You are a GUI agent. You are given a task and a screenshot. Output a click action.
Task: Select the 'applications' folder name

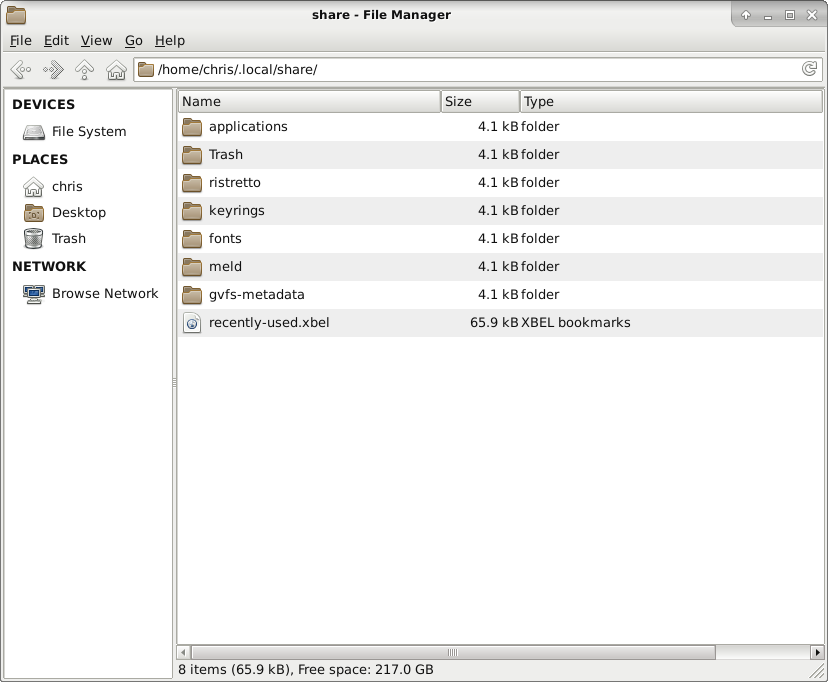[248, 127]
